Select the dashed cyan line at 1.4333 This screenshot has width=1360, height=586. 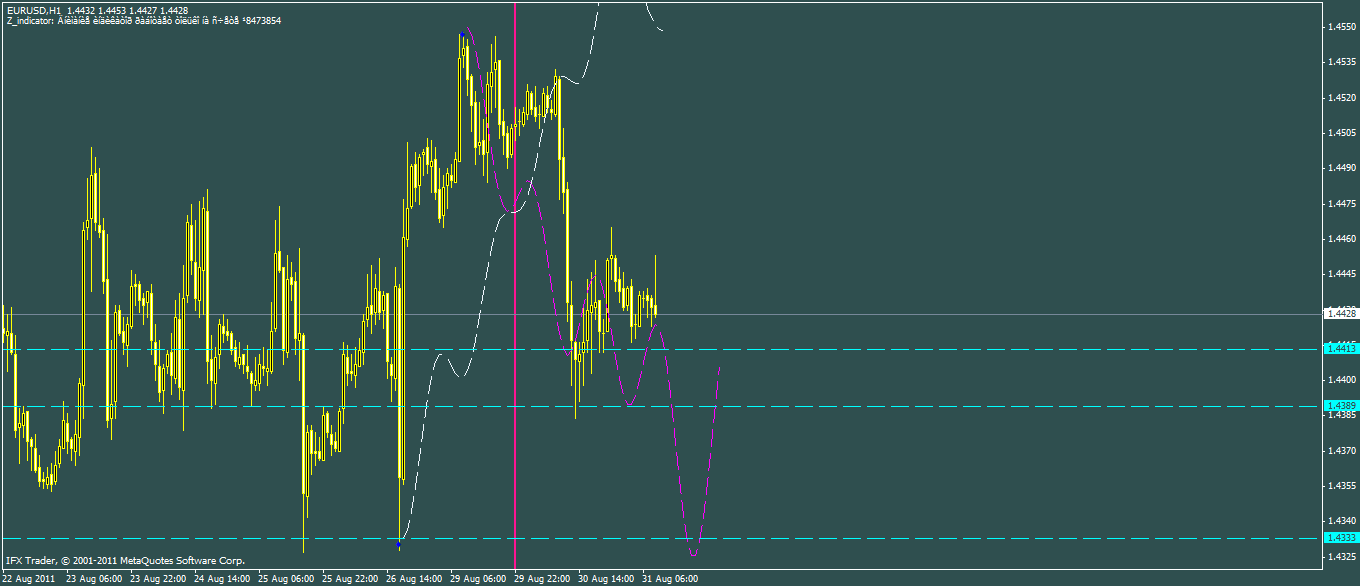click(x=200, y=538)
